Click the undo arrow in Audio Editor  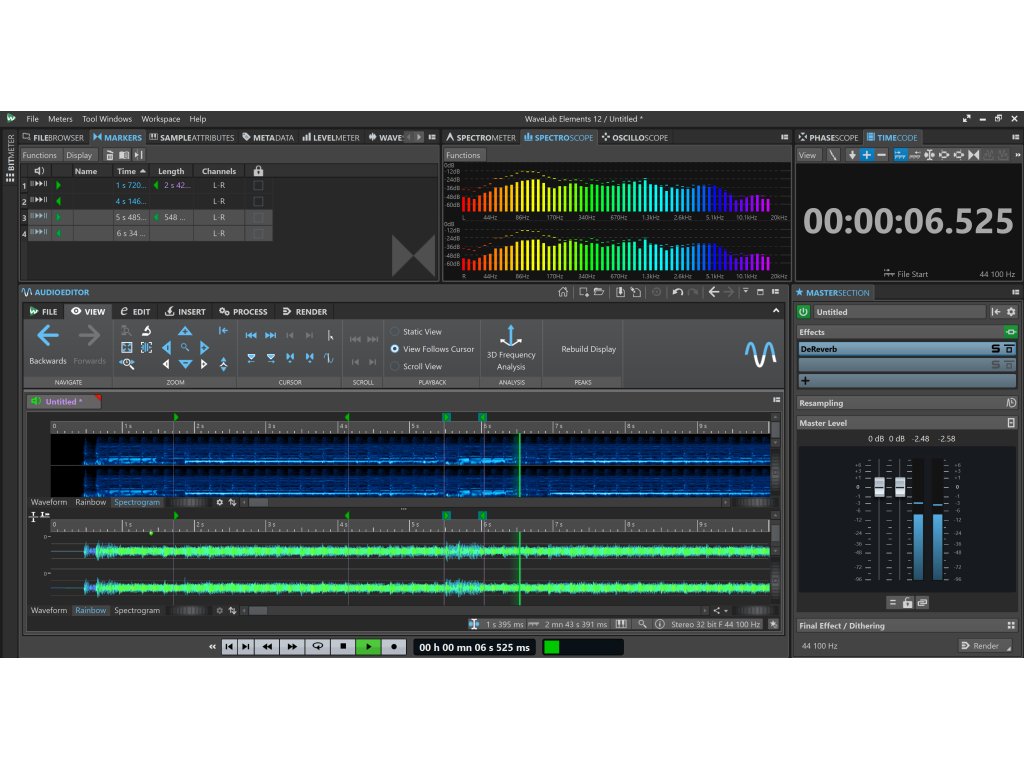(677, 292)
